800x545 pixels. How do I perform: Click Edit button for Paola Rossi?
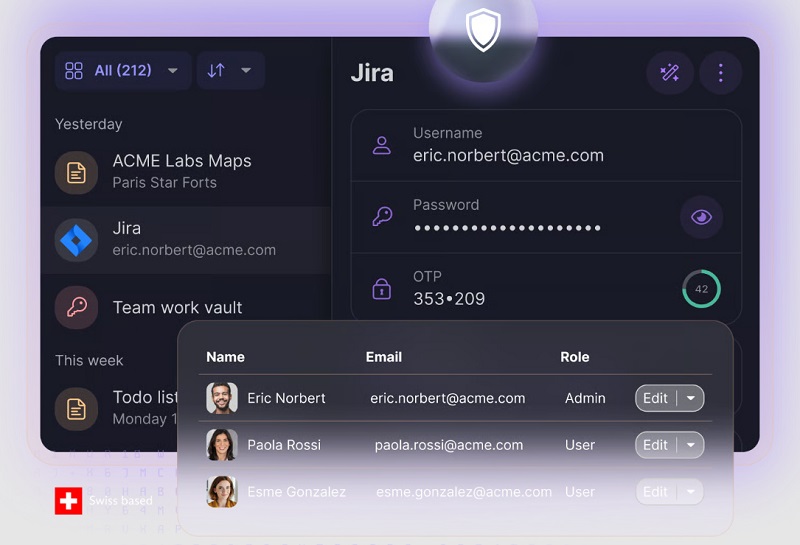click(x=655, y=445)
